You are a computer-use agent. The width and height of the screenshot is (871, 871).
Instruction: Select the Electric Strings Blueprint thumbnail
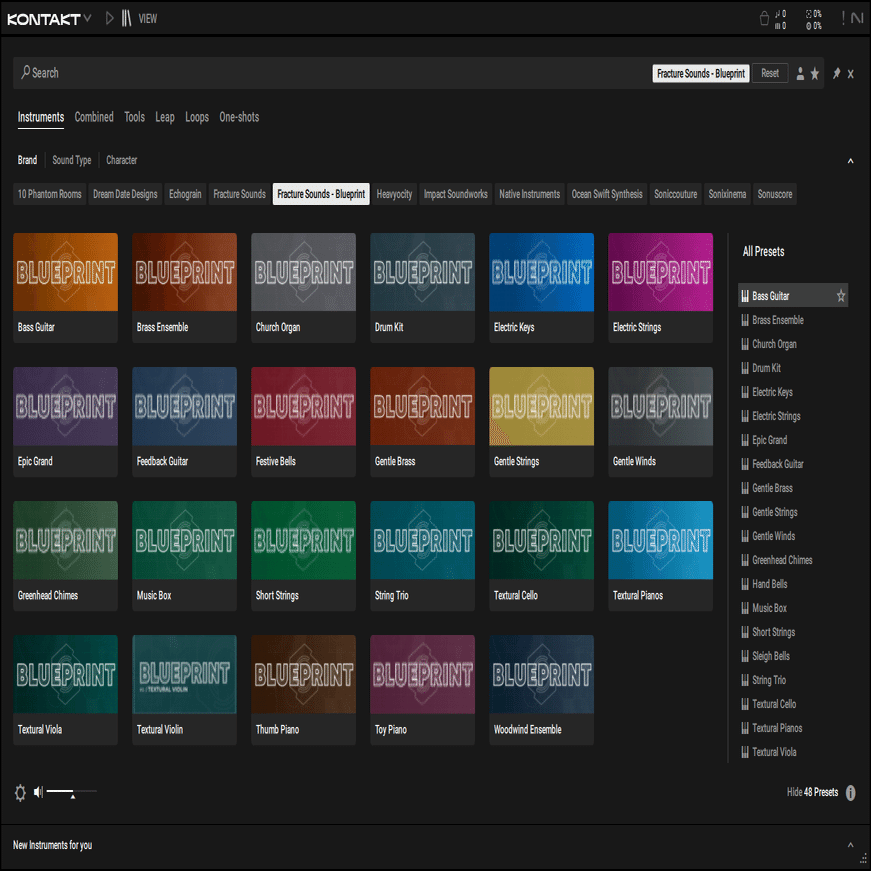click(660, 272)
